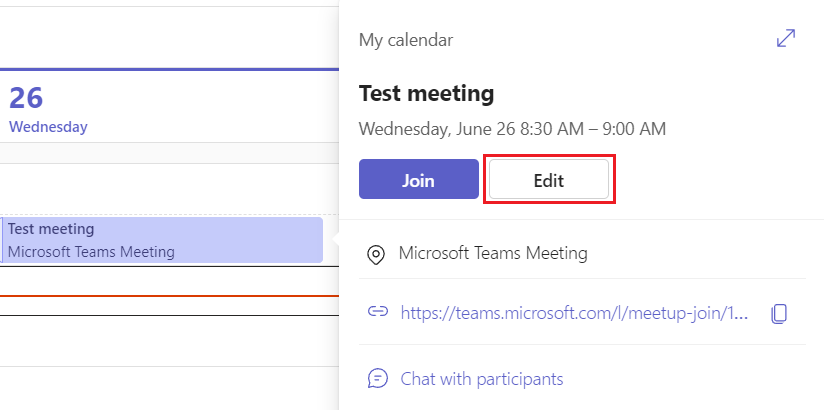Open Chat with participants
The height and width of the screenshot is (410, 824).
click(482, 379)
